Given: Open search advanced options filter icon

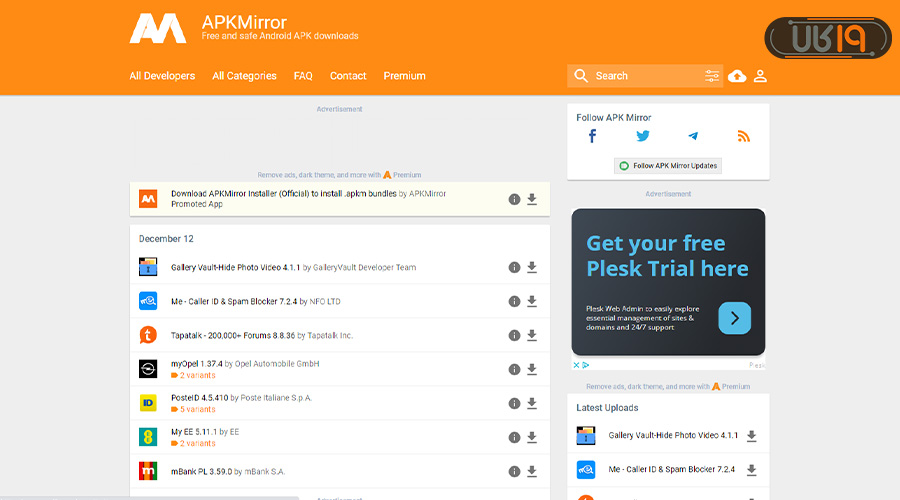Looking at the screenshot, I should (712, 76).
